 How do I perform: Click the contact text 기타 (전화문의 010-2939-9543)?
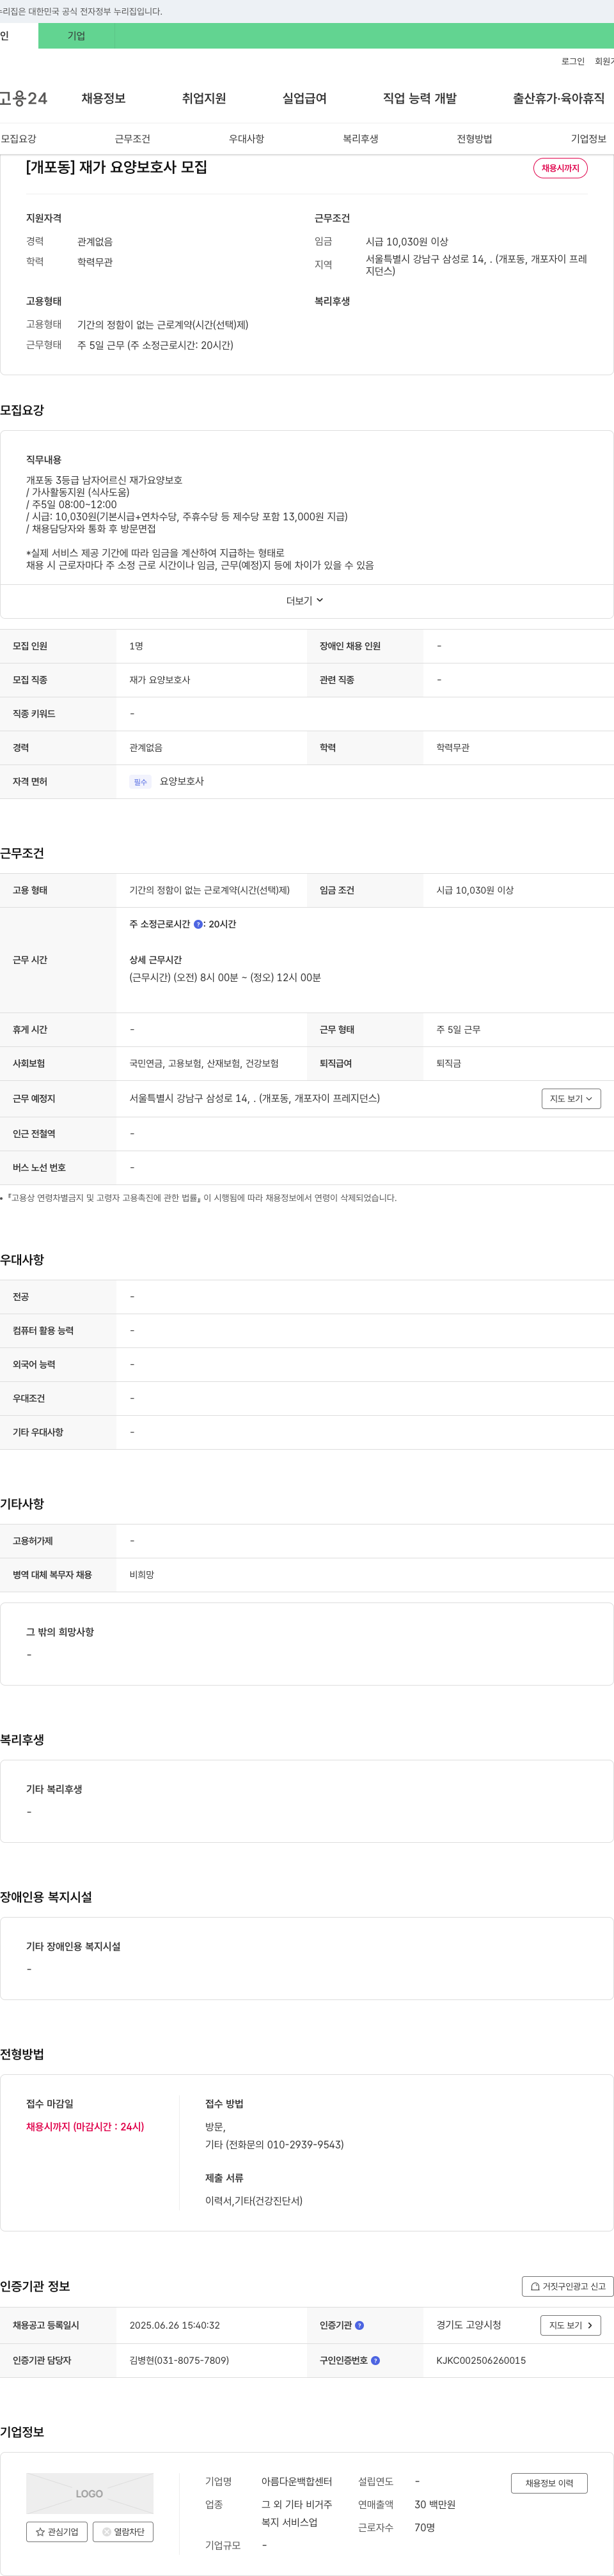274,2145
